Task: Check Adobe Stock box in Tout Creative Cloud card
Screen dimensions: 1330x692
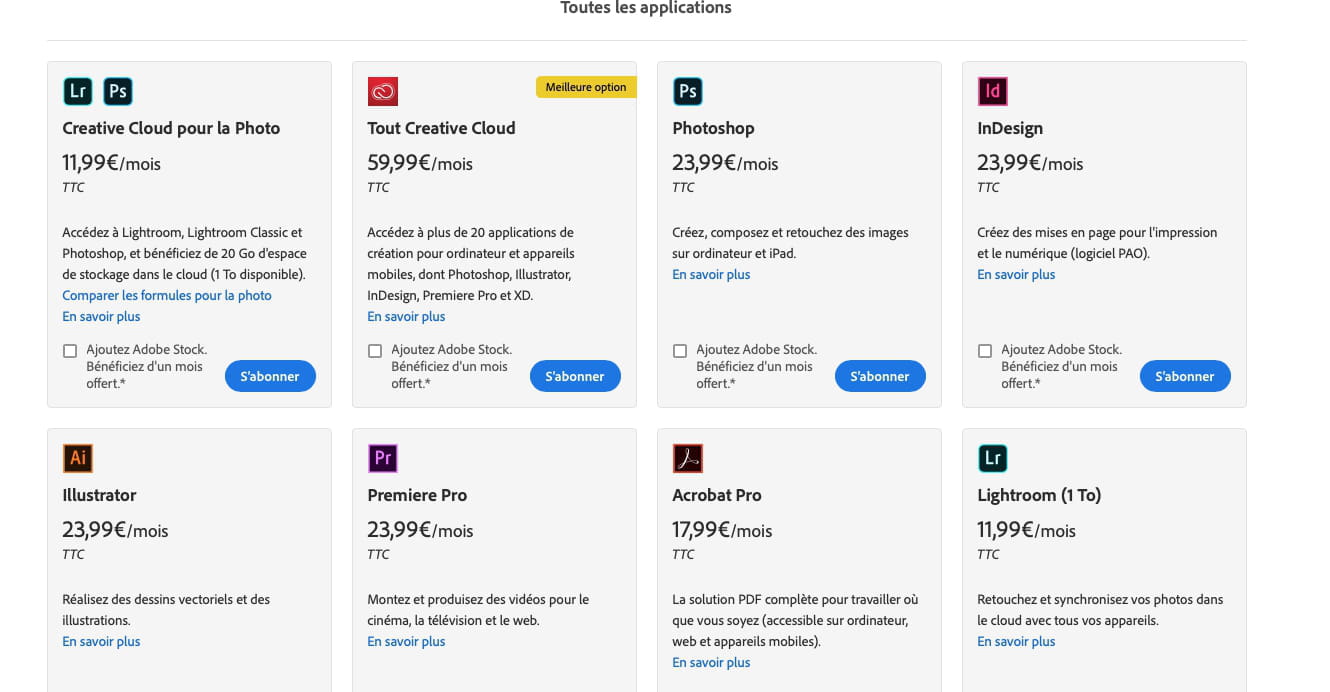Action: click(x=375, y=351)
